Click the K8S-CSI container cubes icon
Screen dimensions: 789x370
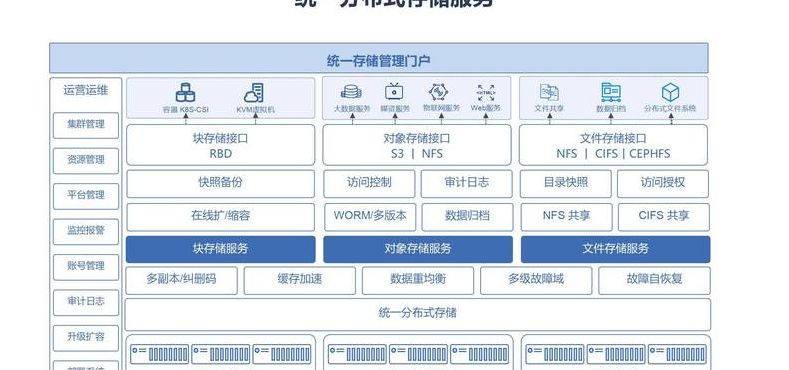pos(185,93)
